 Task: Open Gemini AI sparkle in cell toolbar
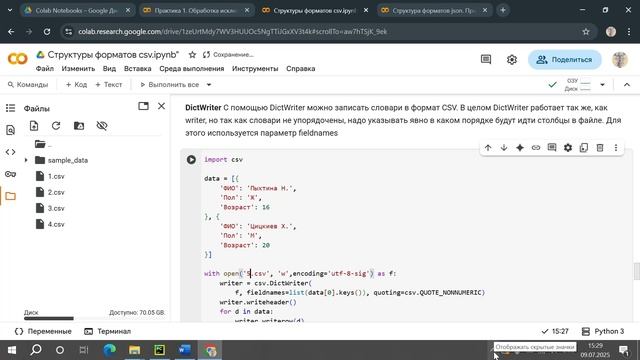pos(520,148)
